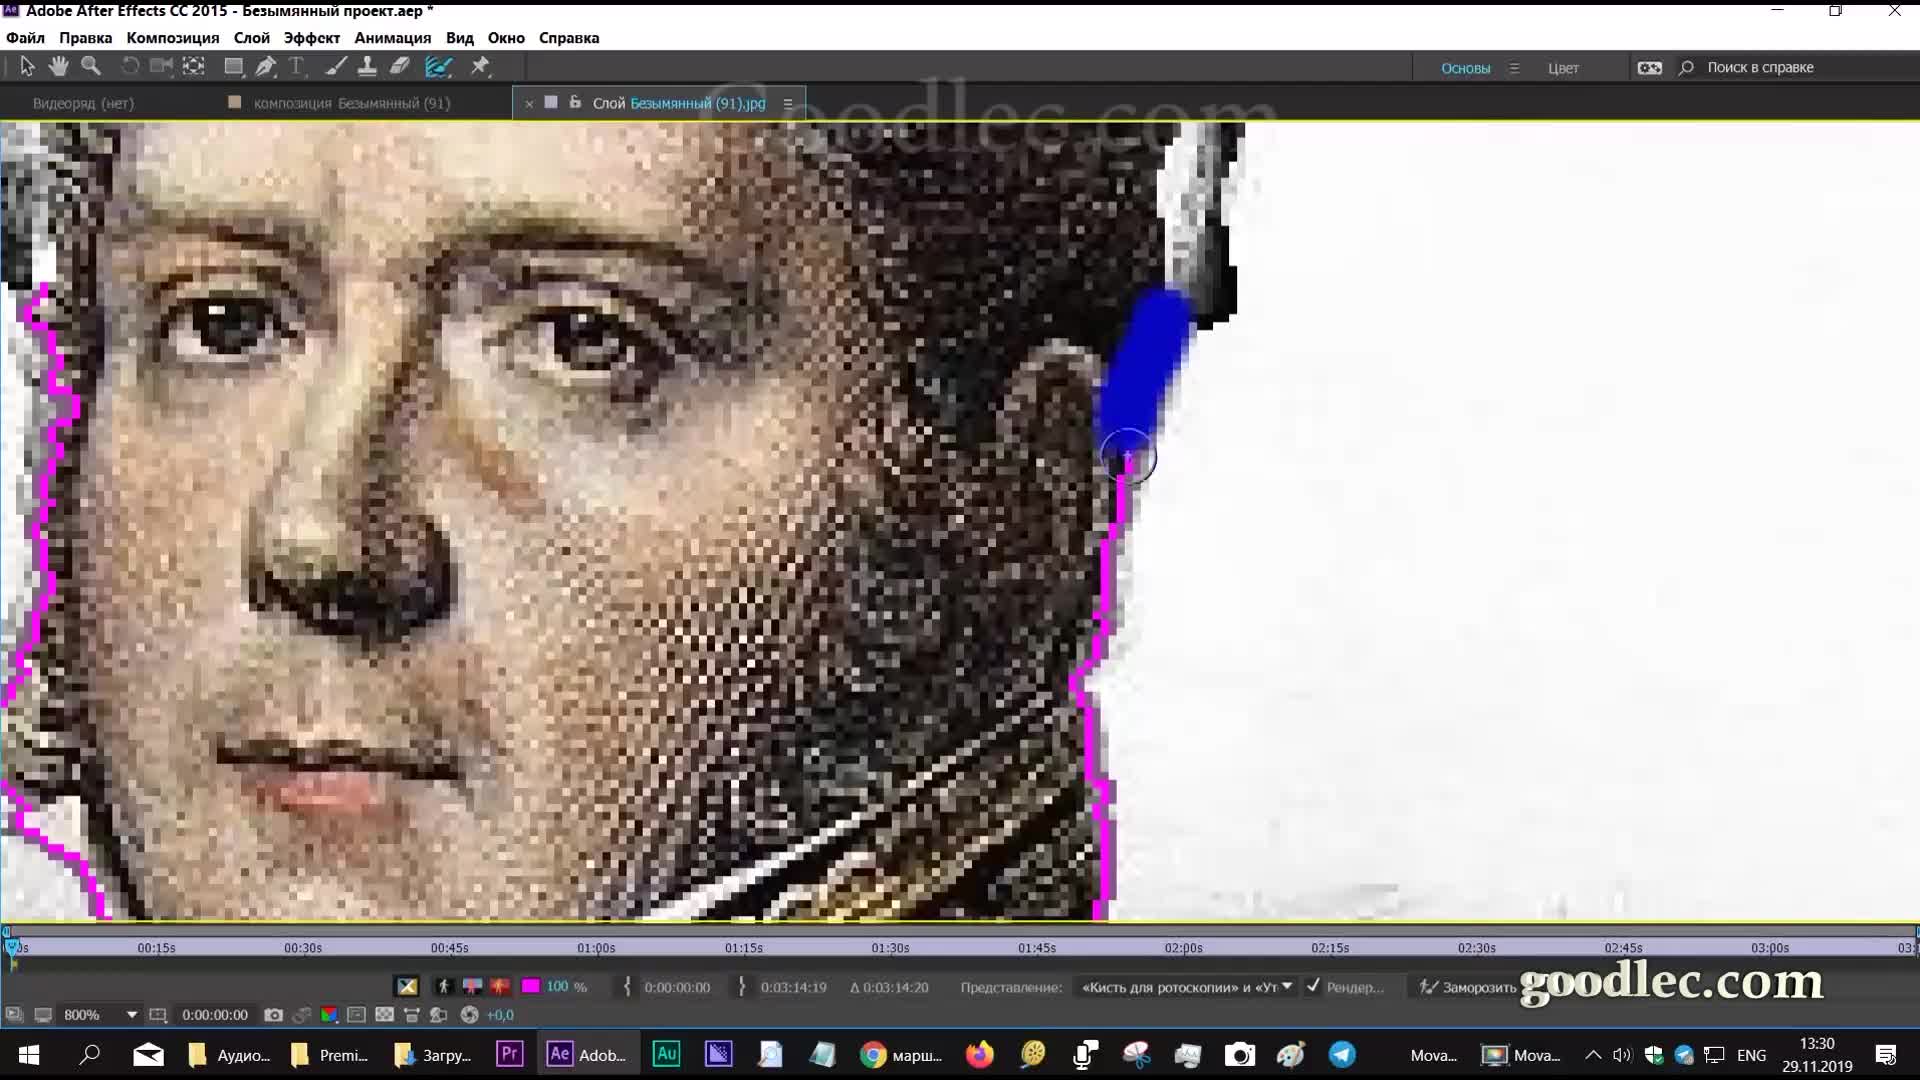Show snapshot icon in viewer bar

pyautogui.click(x=301, y=1015)
